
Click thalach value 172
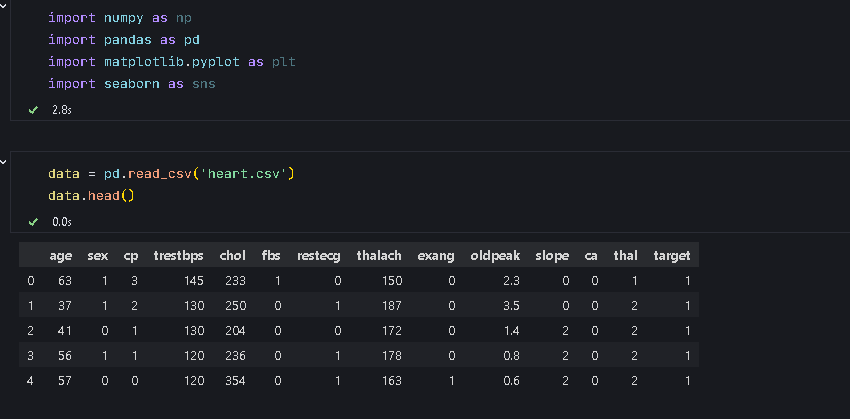point(391,331)
